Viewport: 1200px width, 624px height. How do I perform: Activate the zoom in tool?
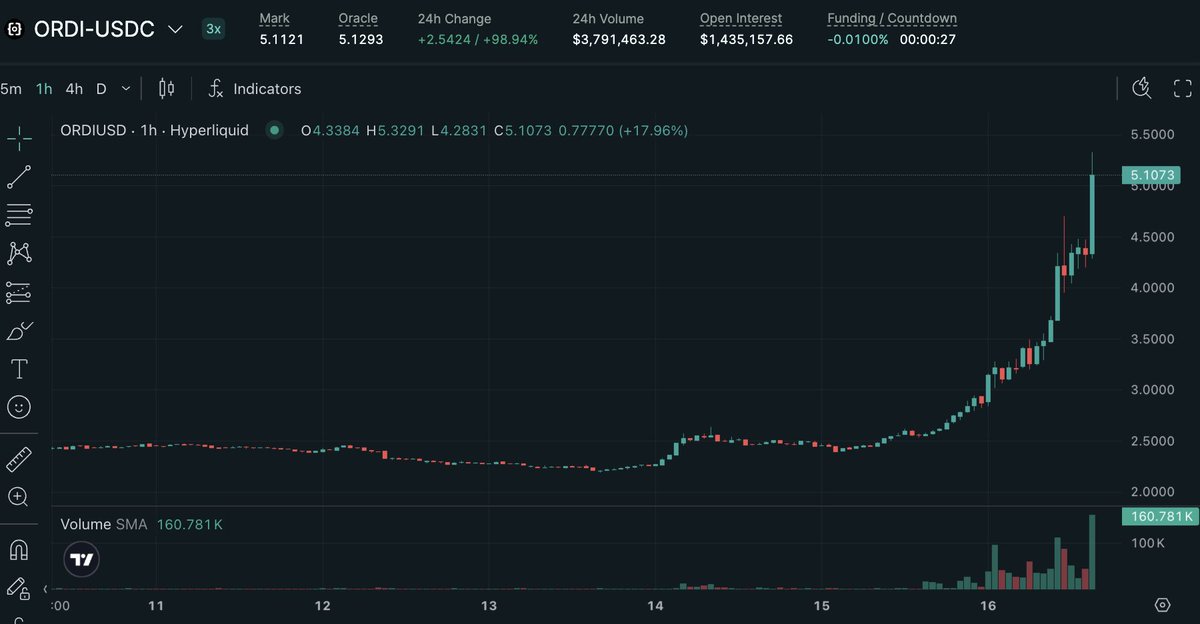[x=19, y=496]
